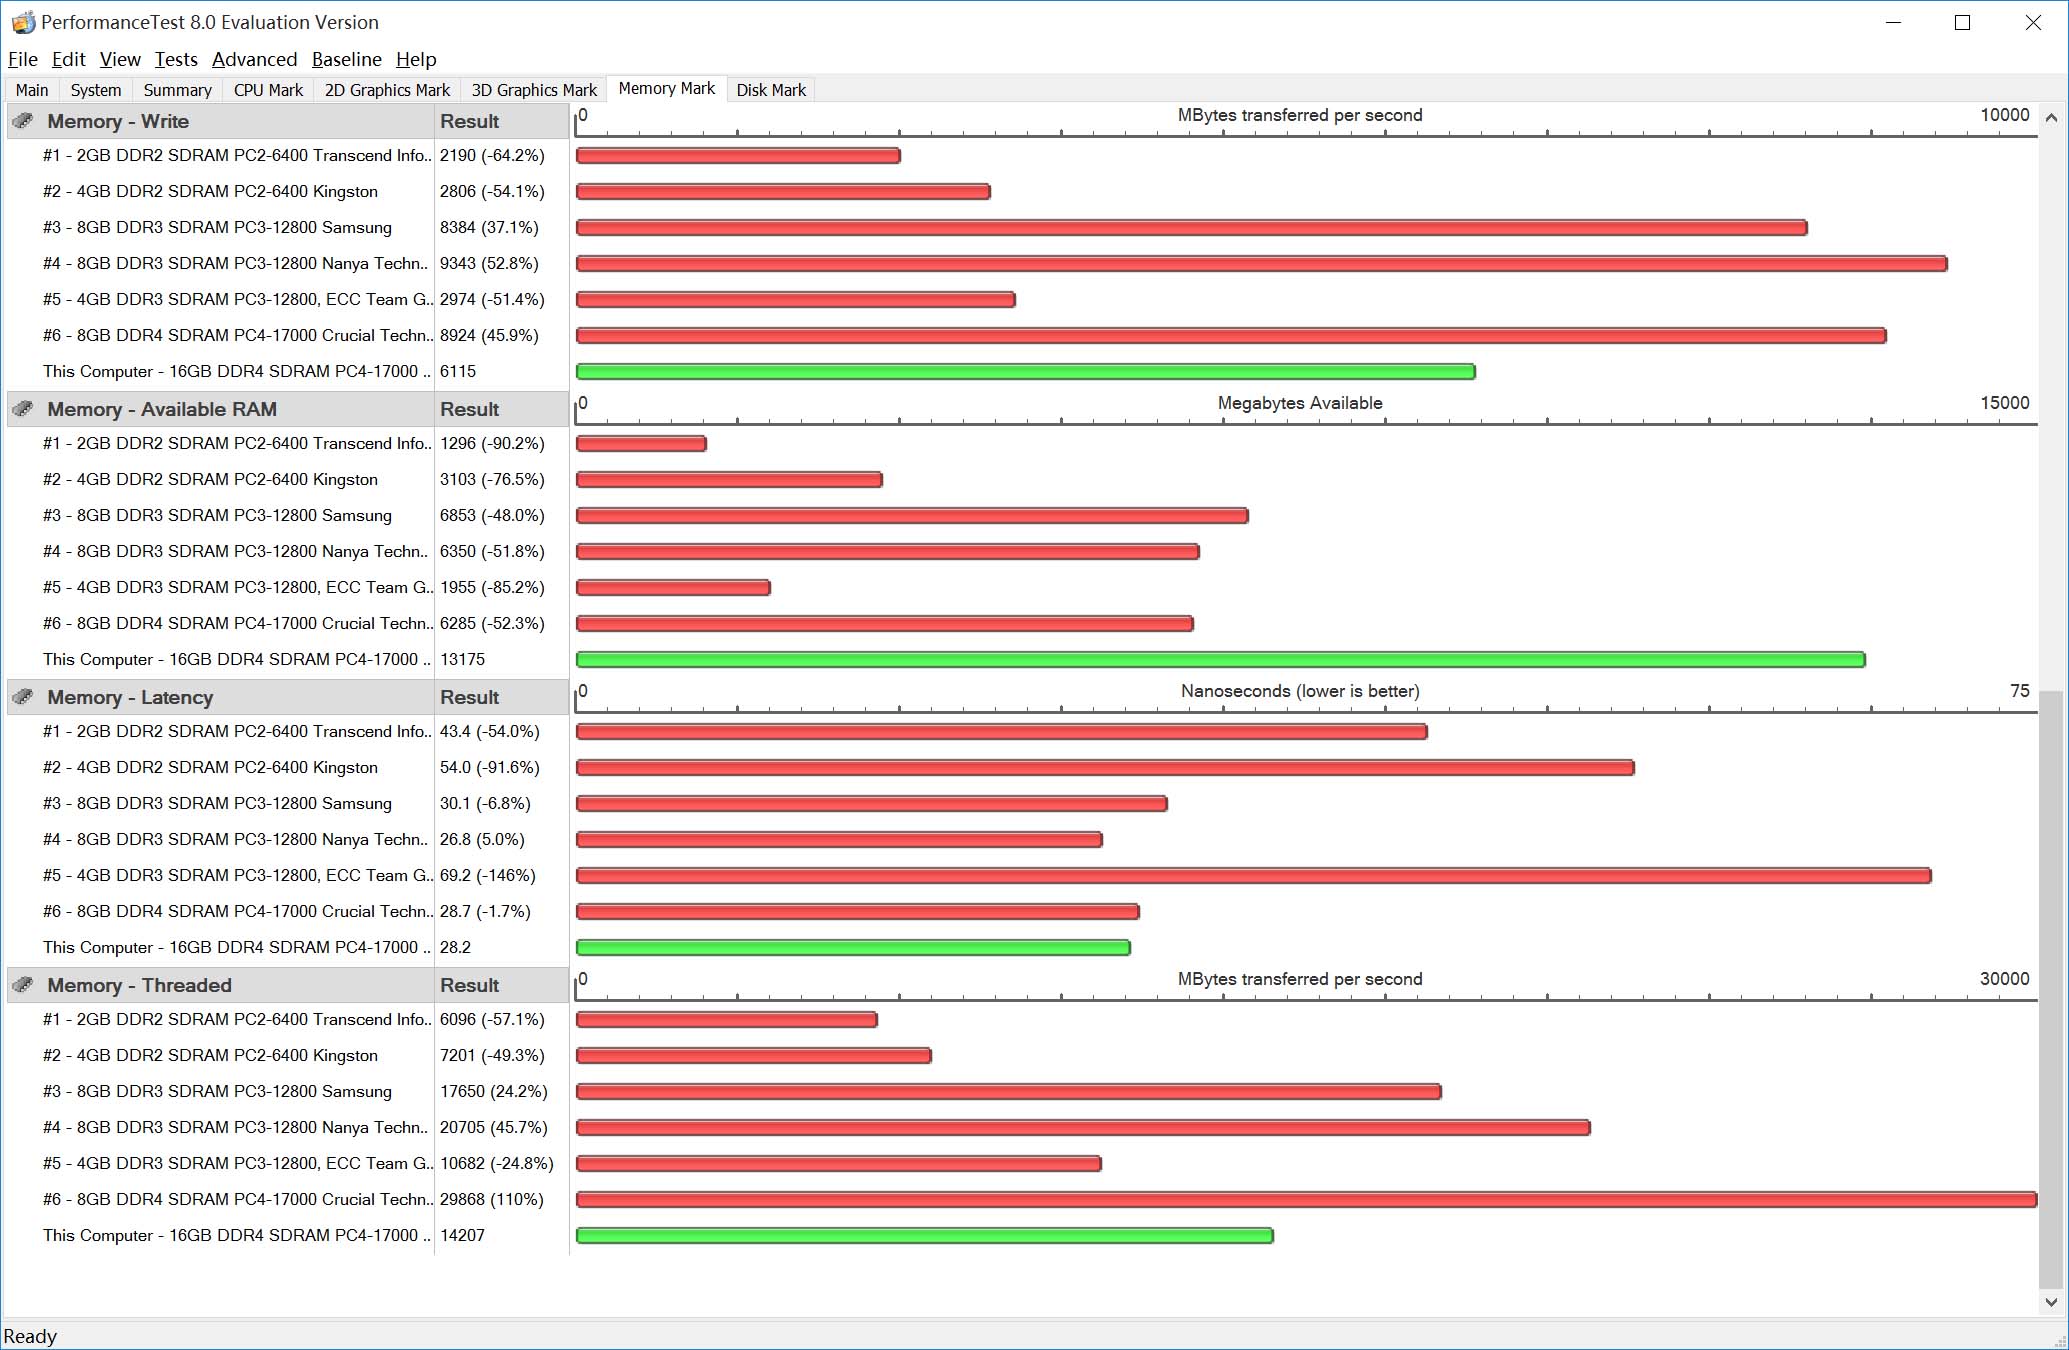The image size is (2069, 1350).
Task: Click the vertical scrollbar thumb
Action: point(2051,990)
